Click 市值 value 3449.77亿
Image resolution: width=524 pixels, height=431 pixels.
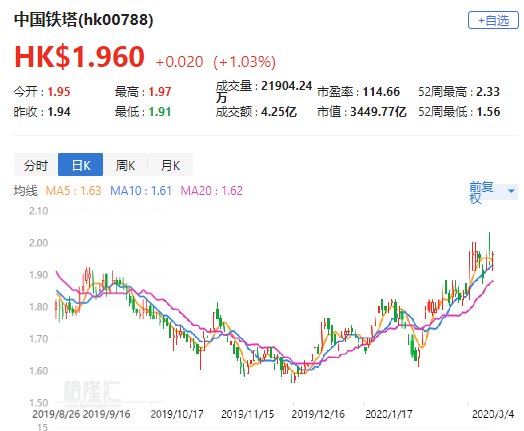[378, 112]
